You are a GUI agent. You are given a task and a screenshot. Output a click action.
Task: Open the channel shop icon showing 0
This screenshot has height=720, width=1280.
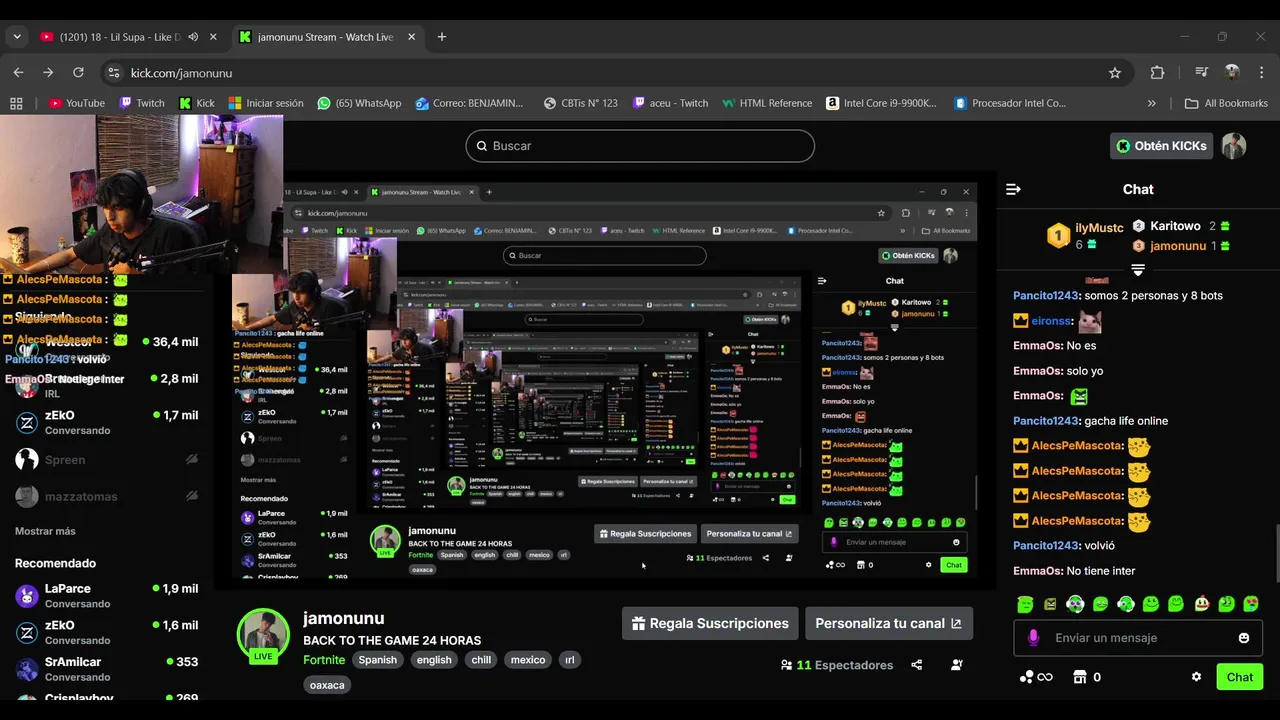coord(1087,677)
